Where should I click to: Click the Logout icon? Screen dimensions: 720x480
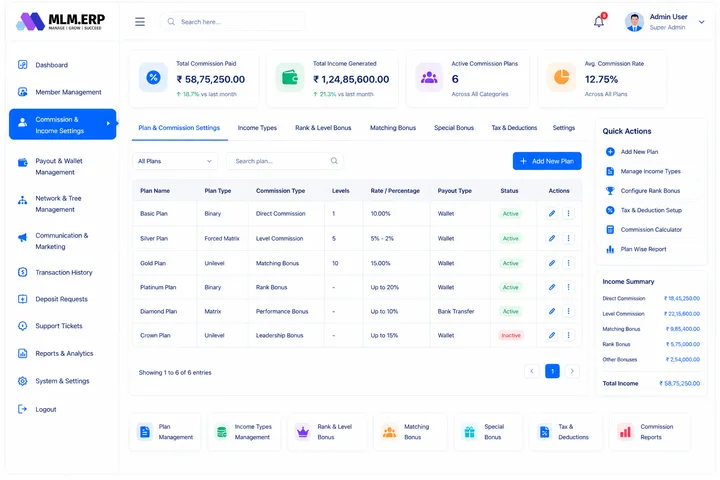coord(22,409)
